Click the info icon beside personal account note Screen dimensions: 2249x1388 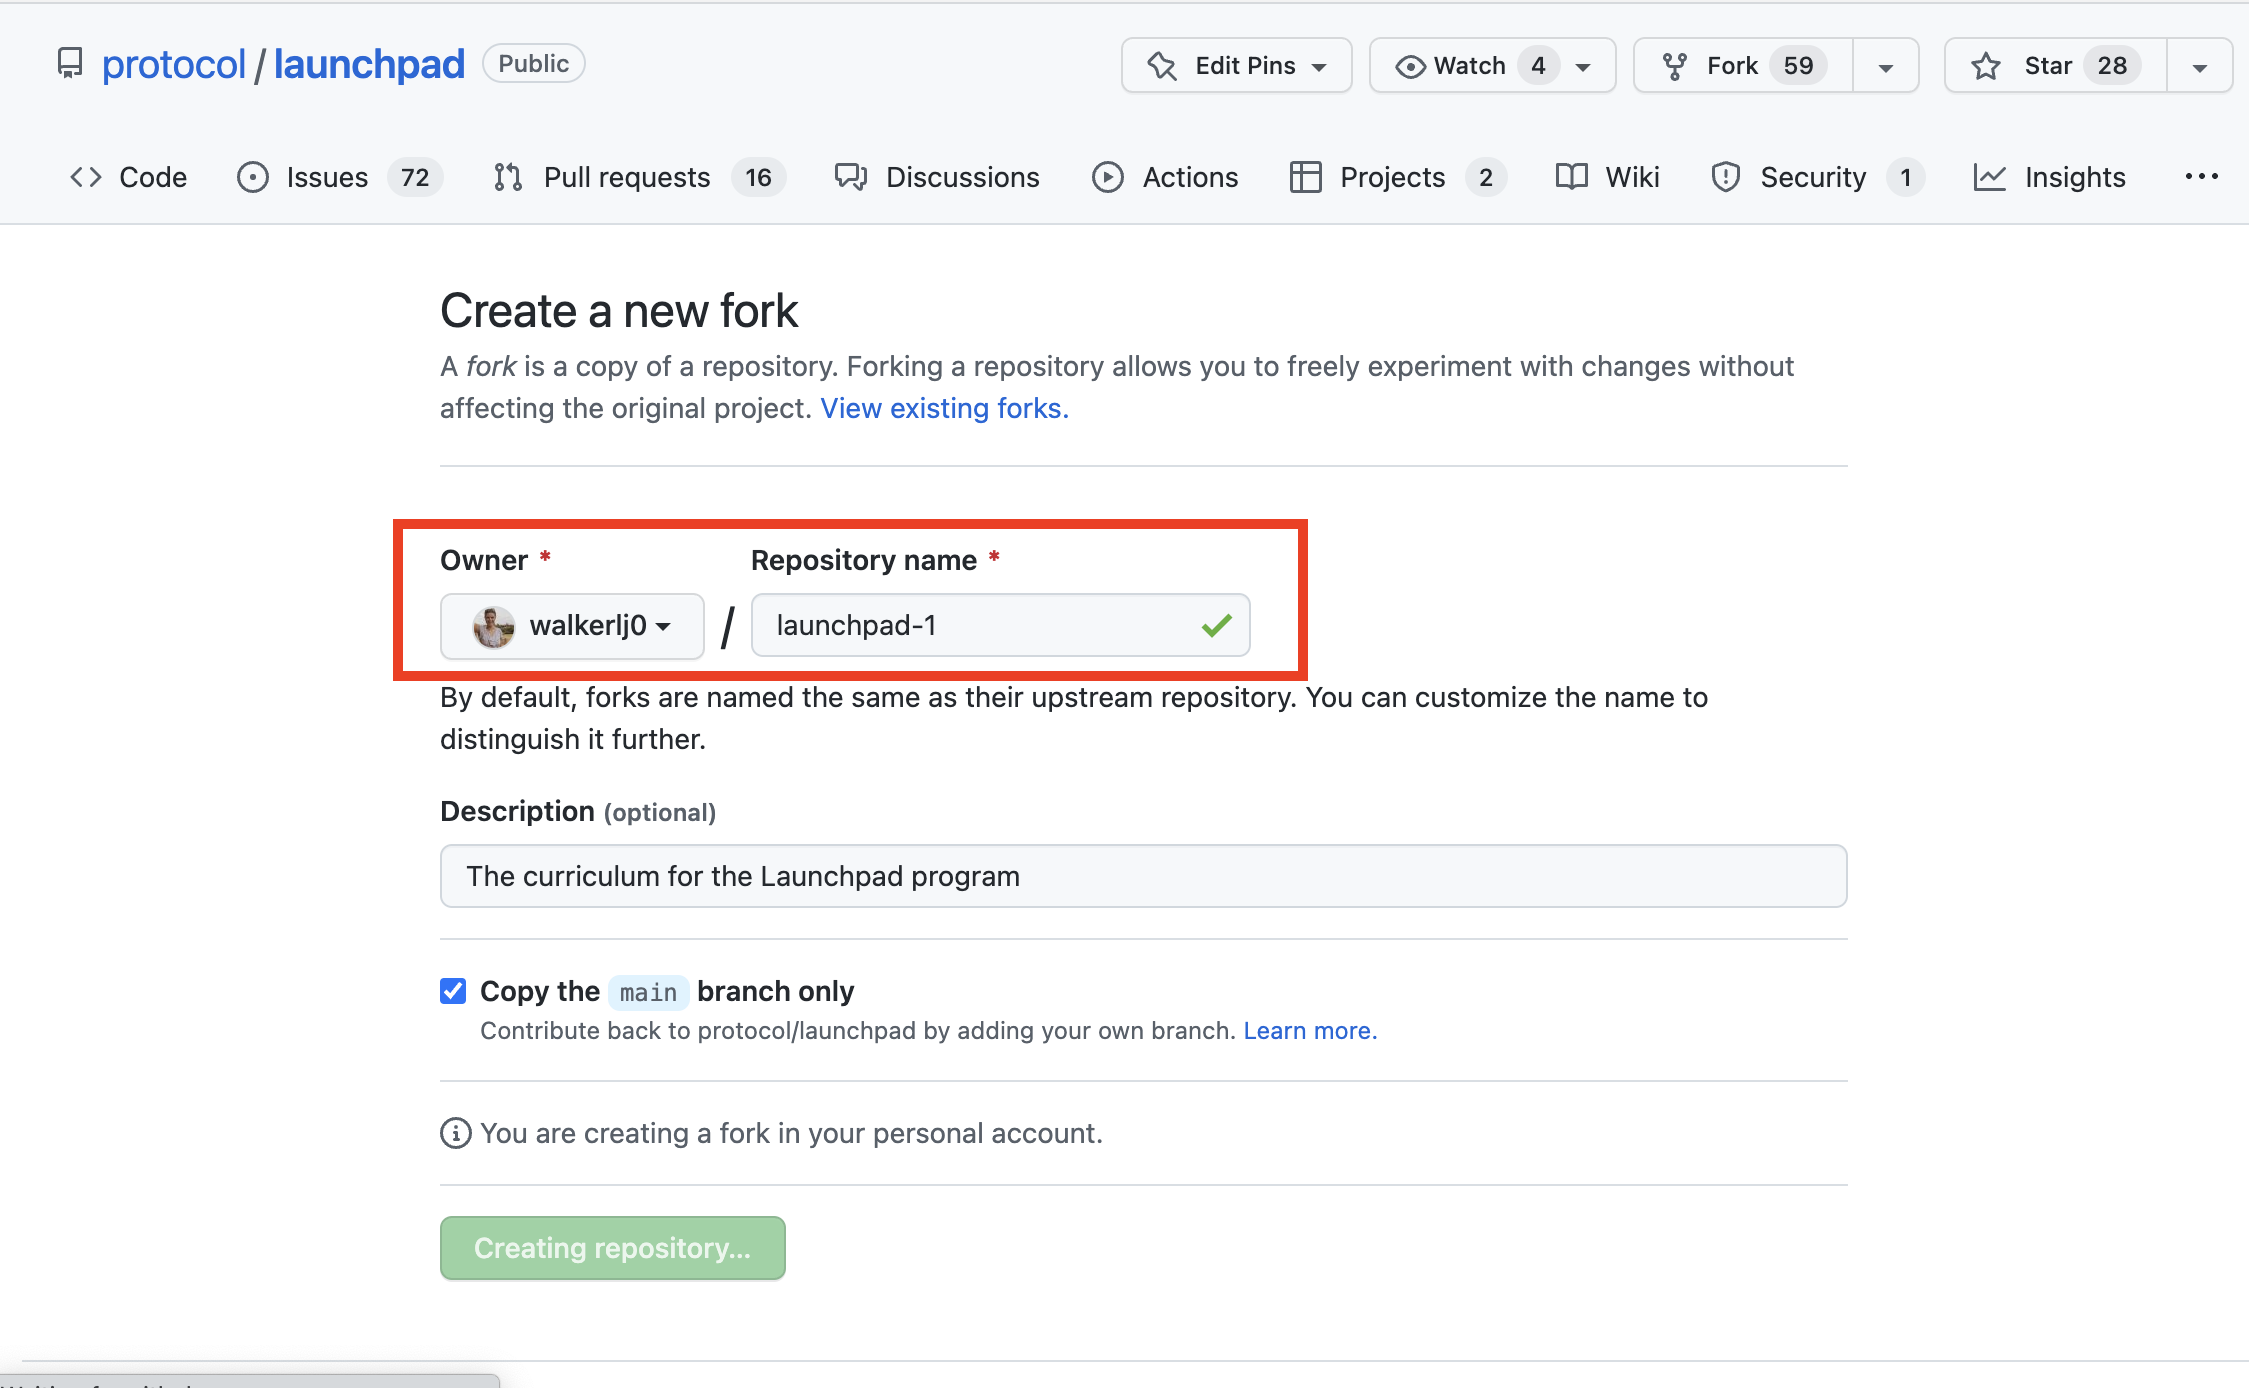coord(456,1133)
